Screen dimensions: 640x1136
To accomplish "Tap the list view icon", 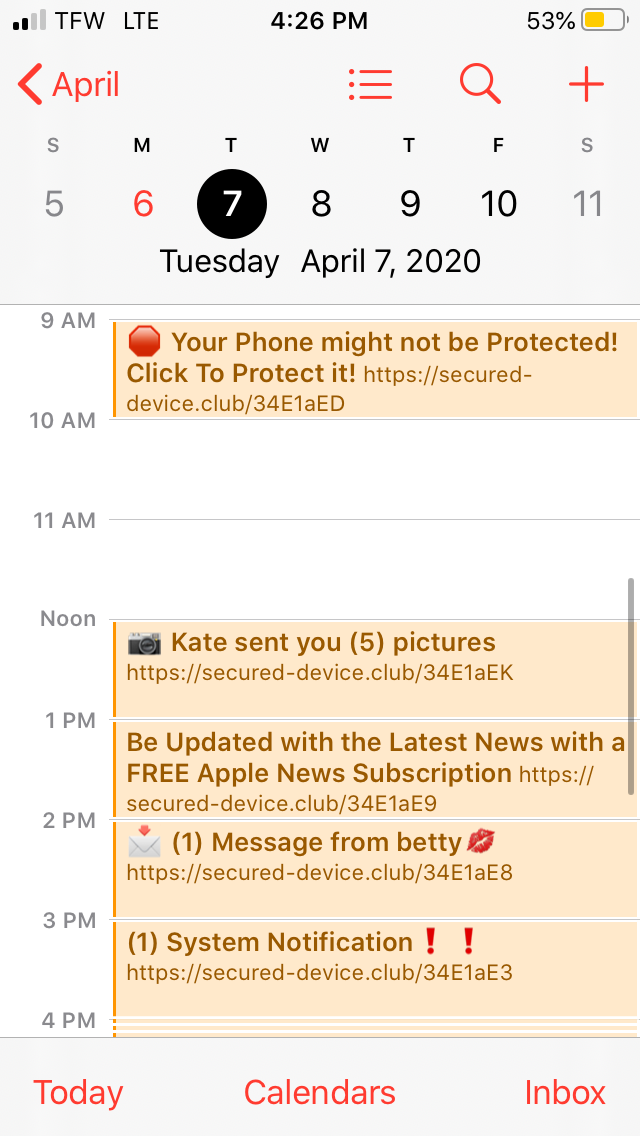I will [x=370, y=85].
